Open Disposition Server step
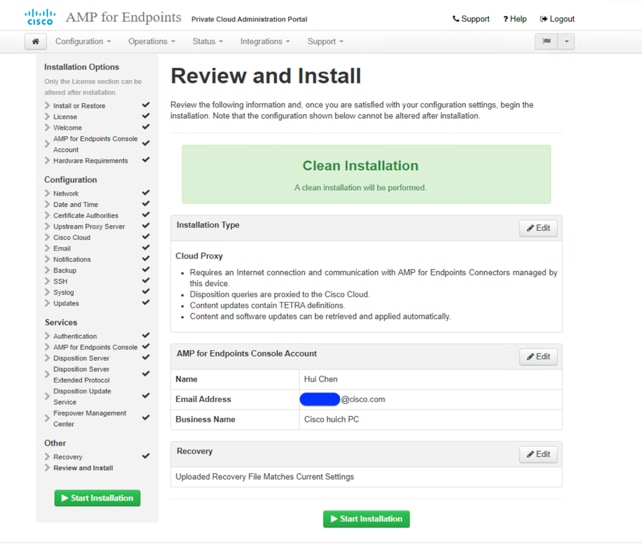 81,358
